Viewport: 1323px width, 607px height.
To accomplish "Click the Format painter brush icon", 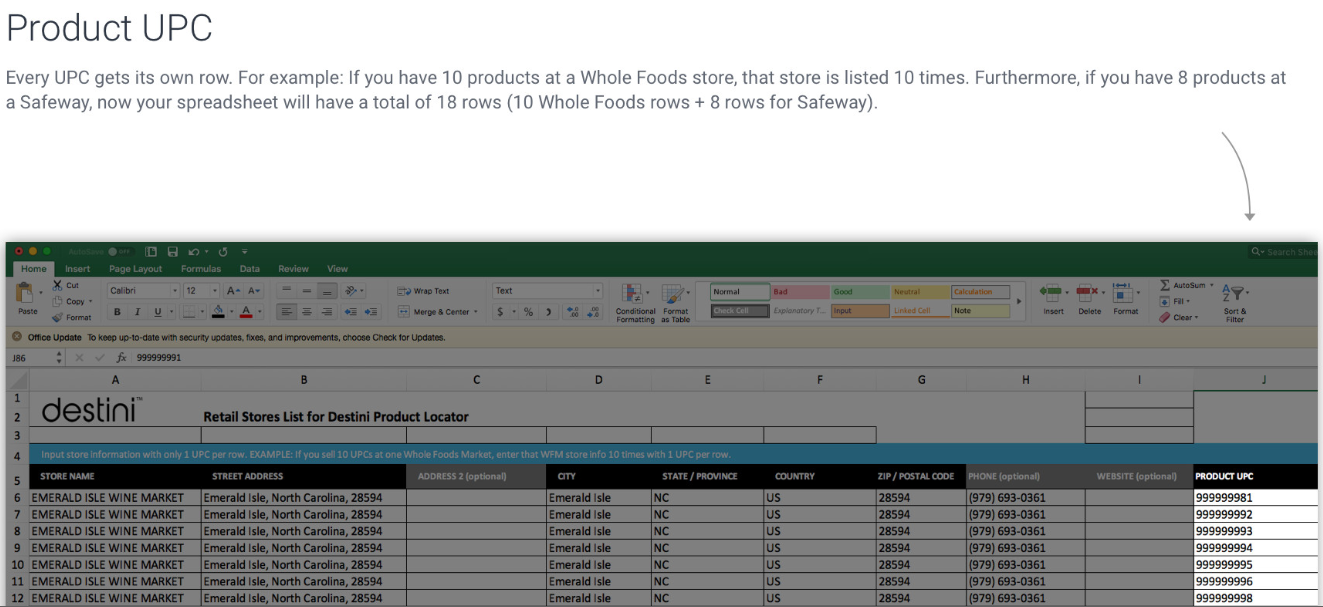I will tap(57, 317).
